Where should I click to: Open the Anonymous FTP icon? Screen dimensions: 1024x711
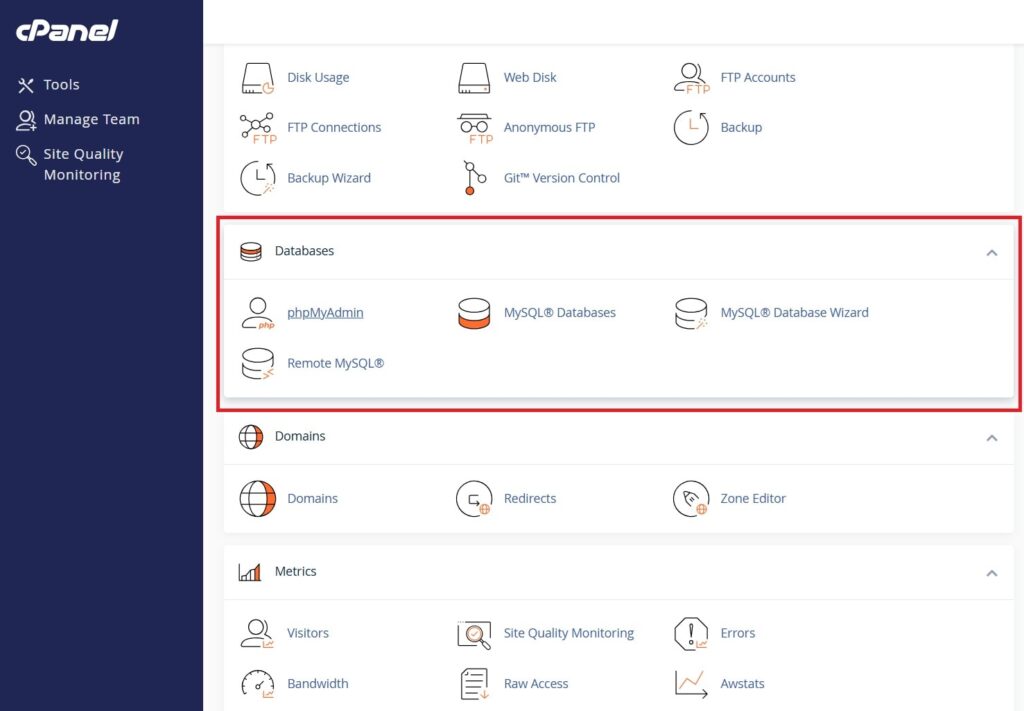(474, 128)
